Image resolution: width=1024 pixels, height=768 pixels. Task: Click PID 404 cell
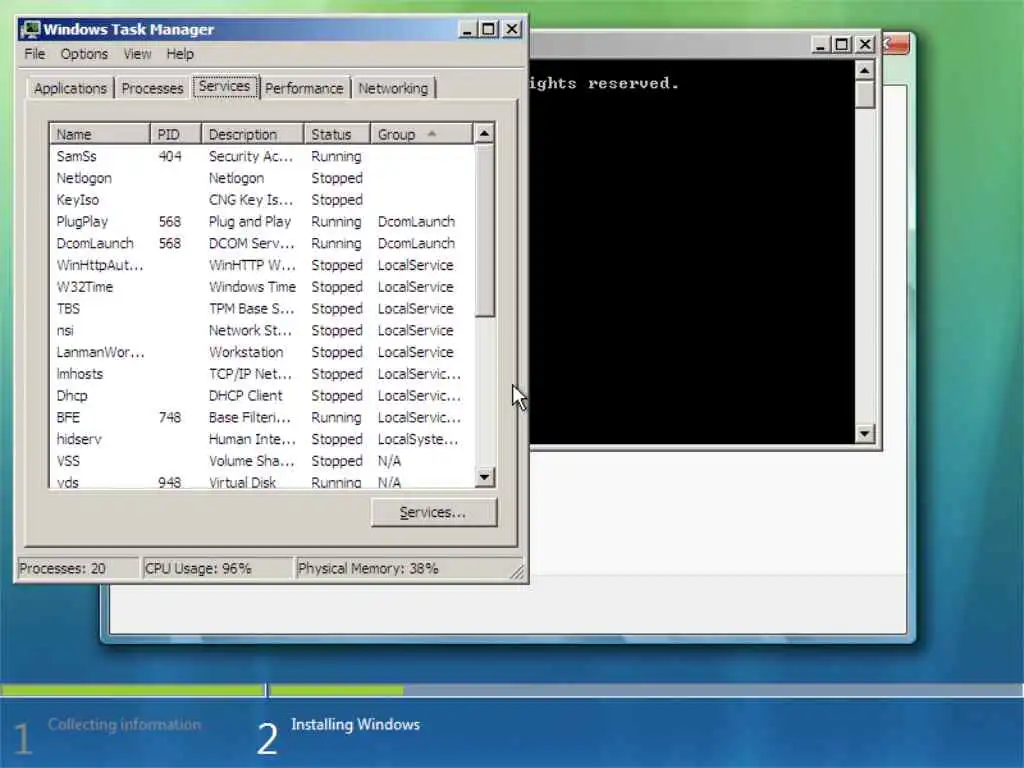(x=170, y=156)
